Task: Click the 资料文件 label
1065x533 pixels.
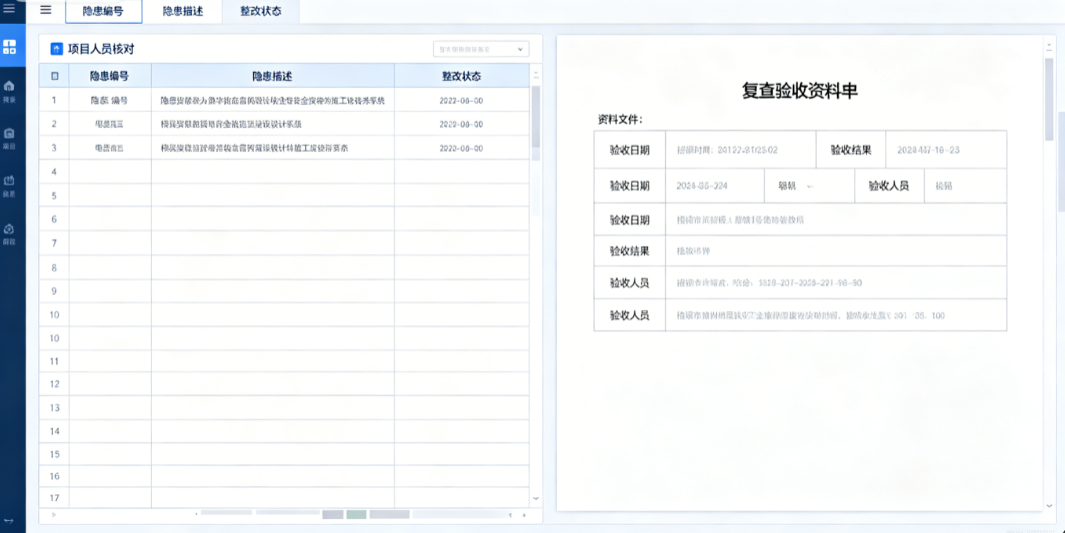Action: [620, 120]
